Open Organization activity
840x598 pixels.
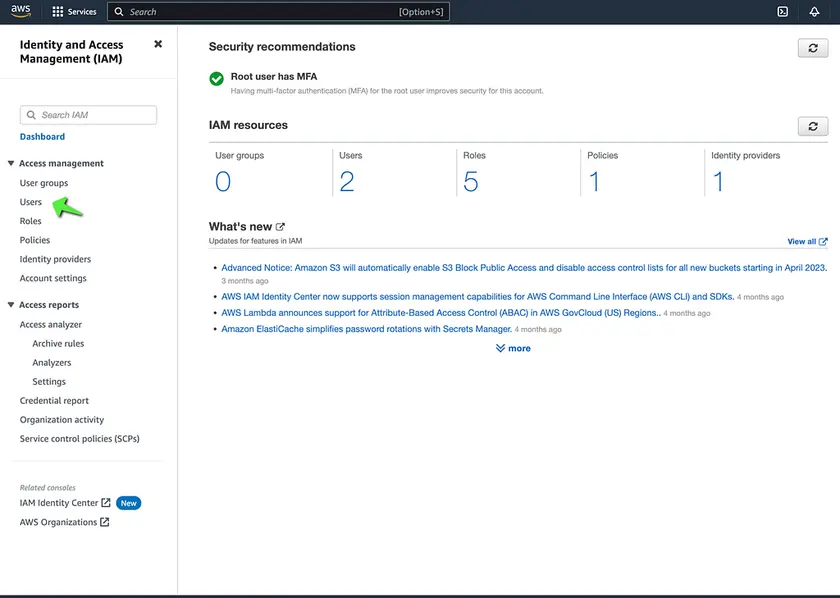62,420
